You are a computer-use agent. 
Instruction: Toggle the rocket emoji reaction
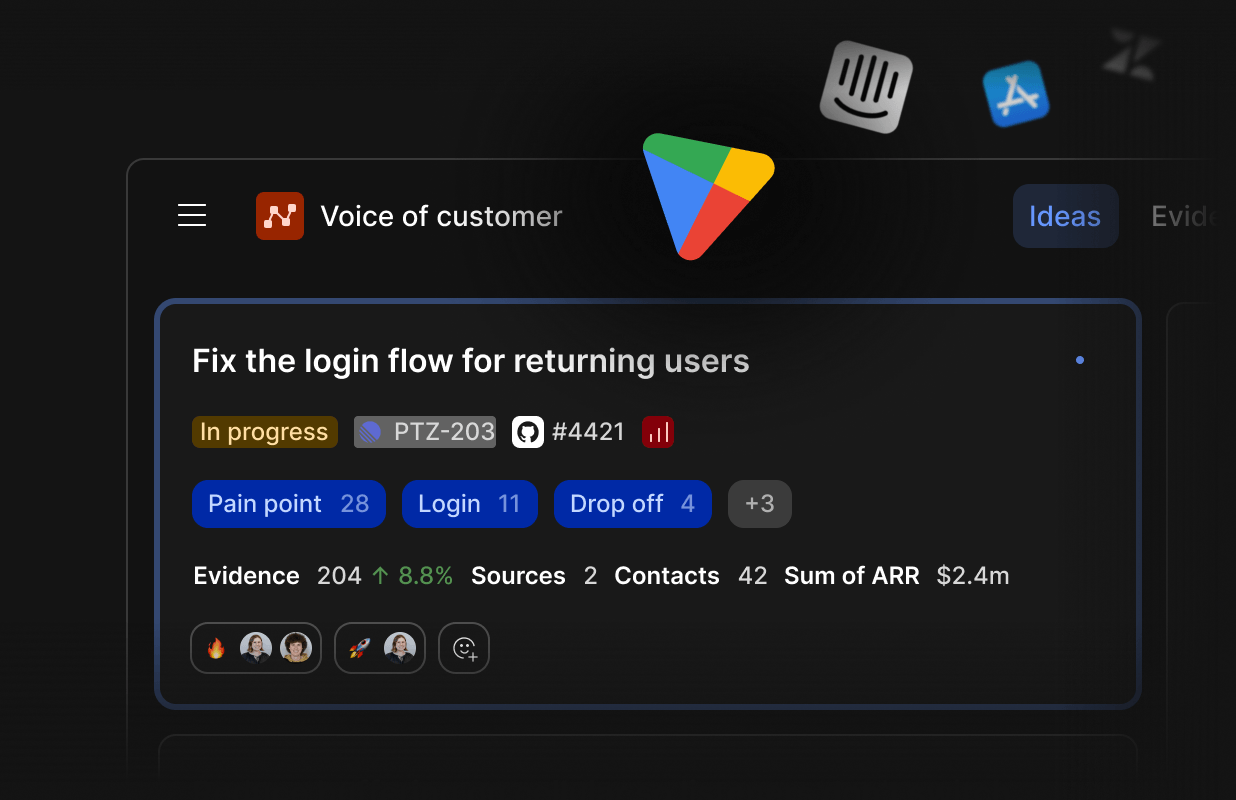pyautogui.click(x=359, y=649)
